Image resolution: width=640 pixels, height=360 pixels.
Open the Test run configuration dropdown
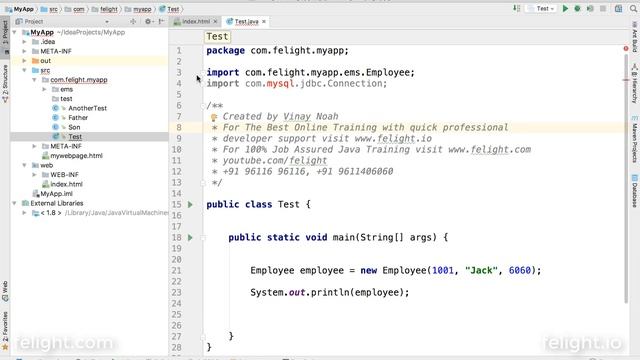pos(542,9)
